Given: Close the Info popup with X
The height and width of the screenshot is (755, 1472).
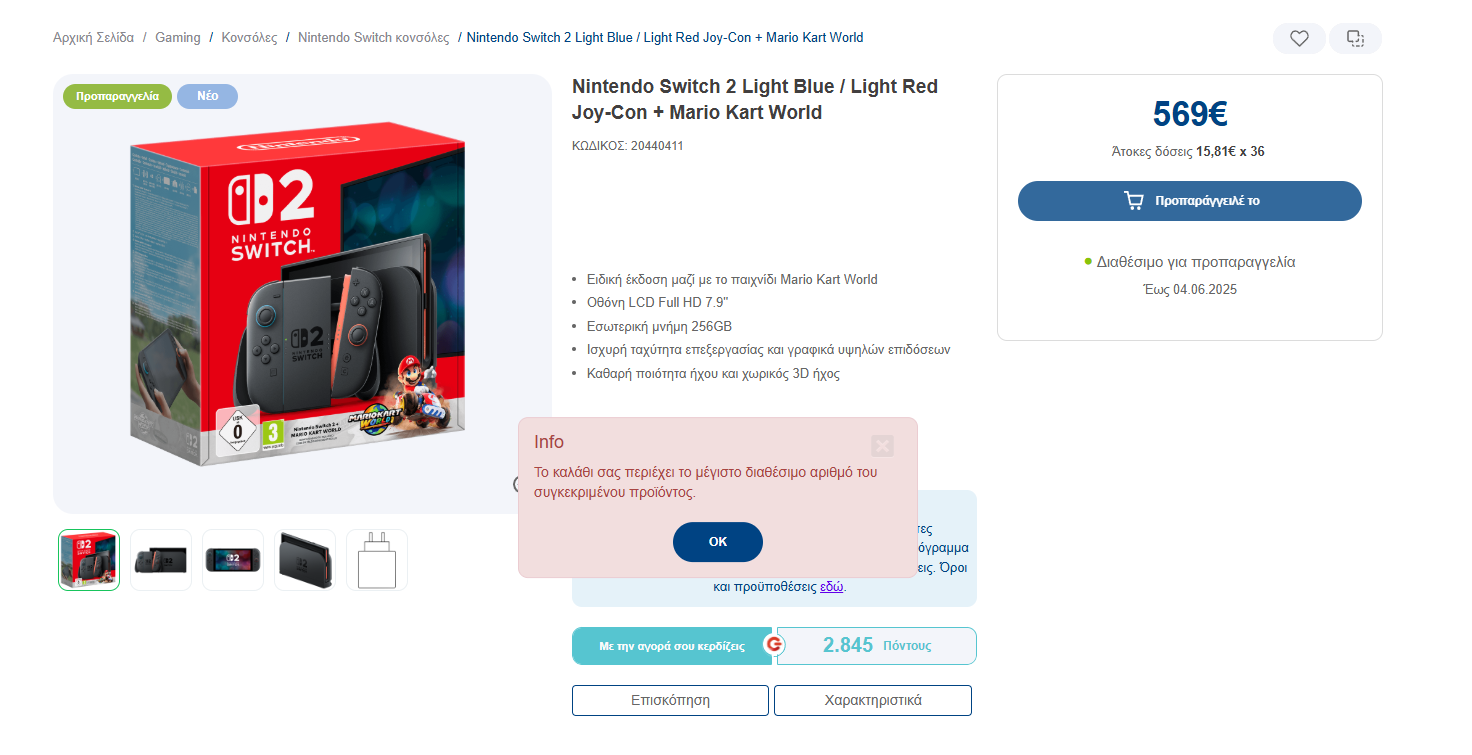Looking at the screenshot, I should click(x=882, y=446).
